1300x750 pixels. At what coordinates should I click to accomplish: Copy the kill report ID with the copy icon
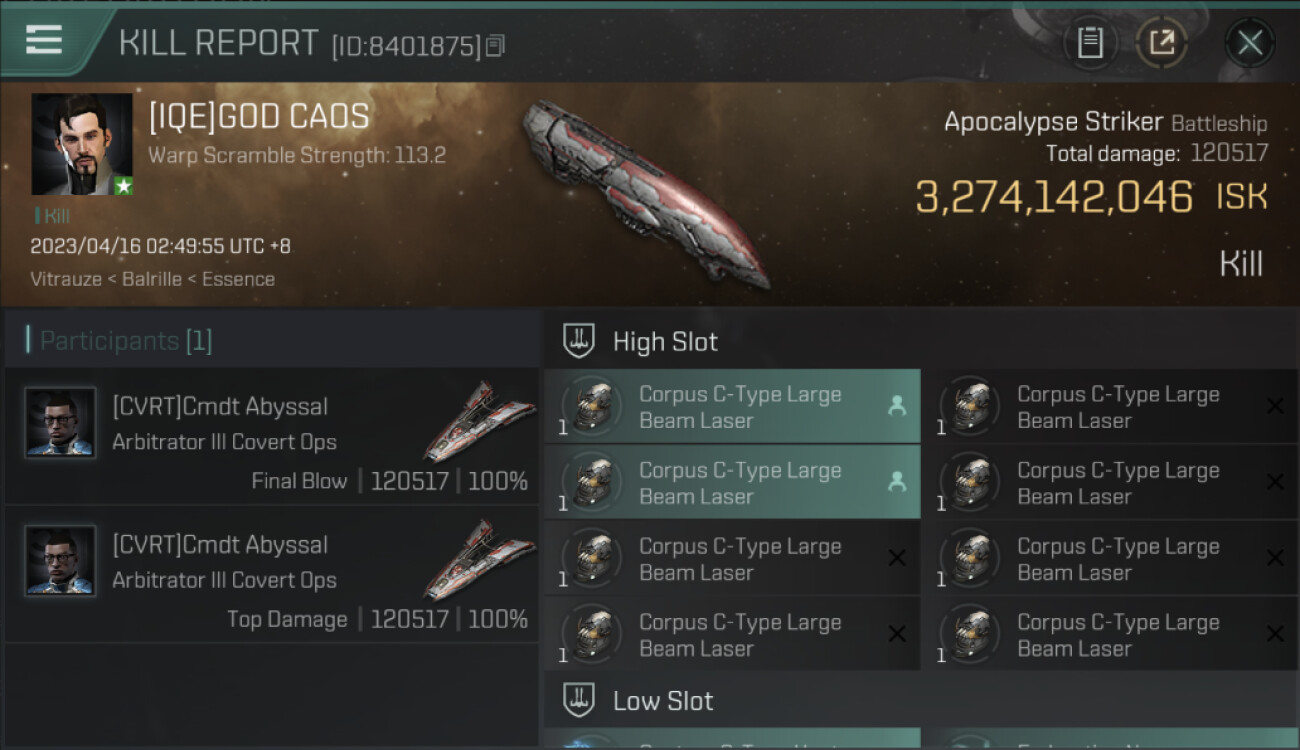tap(496, 45)
